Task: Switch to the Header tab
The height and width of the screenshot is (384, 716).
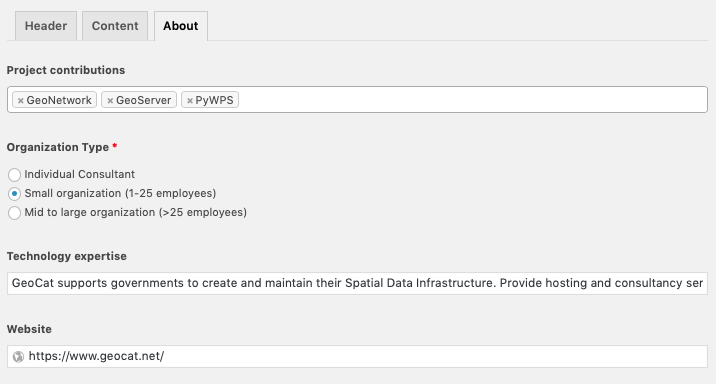Action: (46, 26)
